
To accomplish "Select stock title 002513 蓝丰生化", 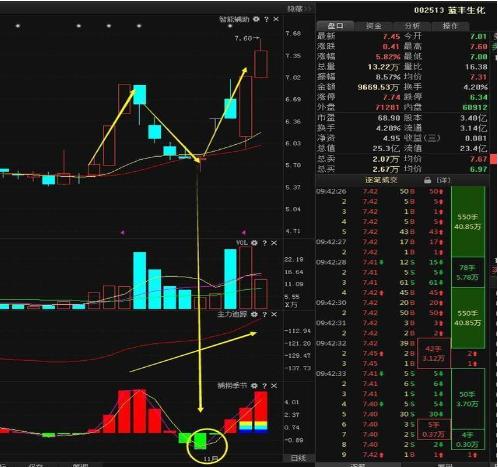I will click(x=449, y=10).
